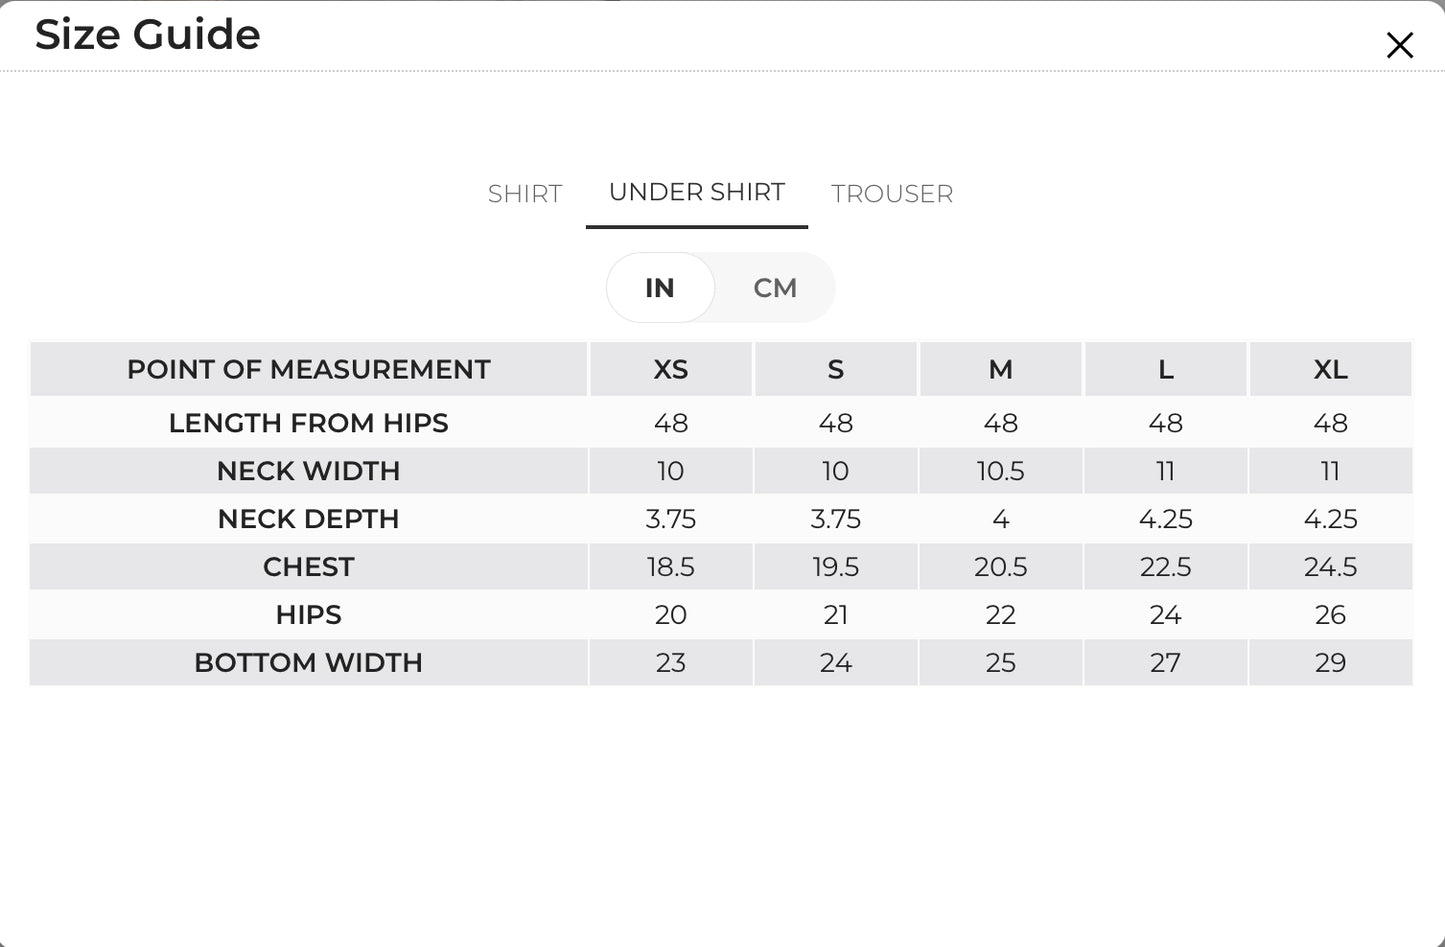Toggle measurements to IN units
The width and height of the screenshot is (1445, 947).
point(660,288)
